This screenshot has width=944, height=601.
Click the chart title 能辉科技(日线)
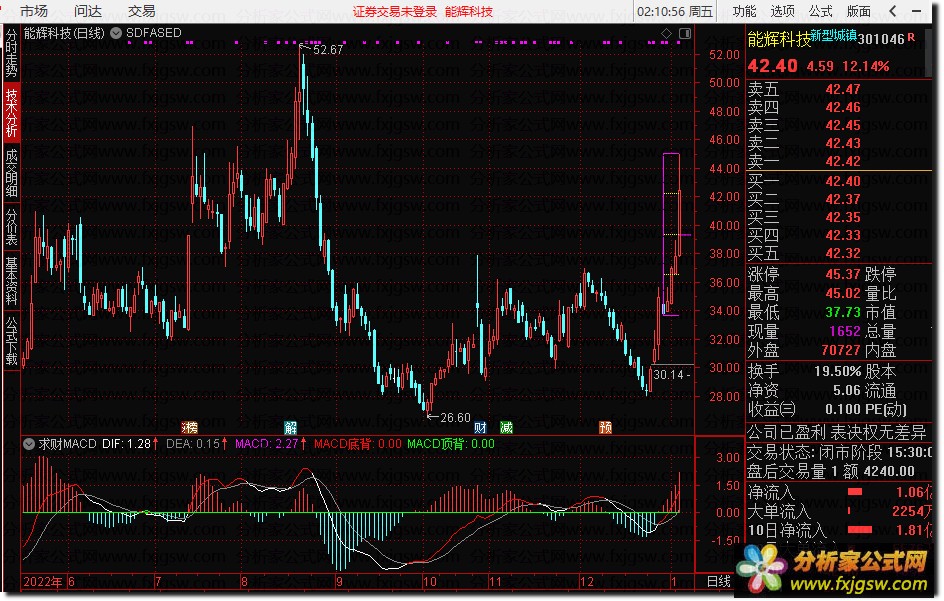click(x=64, y=33)
